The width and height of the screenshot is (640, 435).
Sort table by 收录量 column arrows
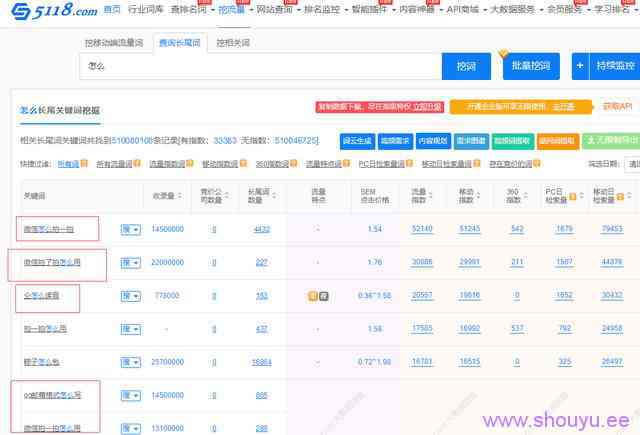180,196
